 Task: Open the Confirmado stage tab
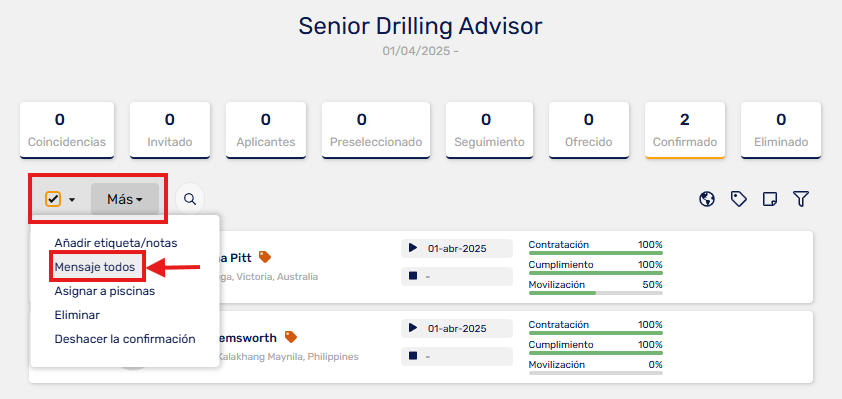click(x=685, y=130)
